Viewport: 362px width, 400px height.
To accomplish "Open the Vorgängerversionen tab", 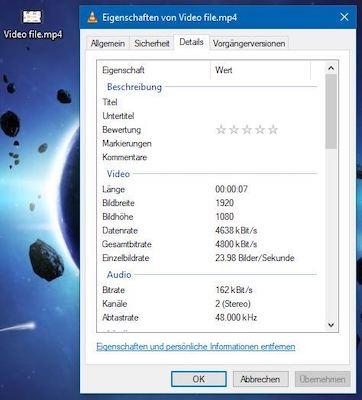I will click(x=249, y=43).
